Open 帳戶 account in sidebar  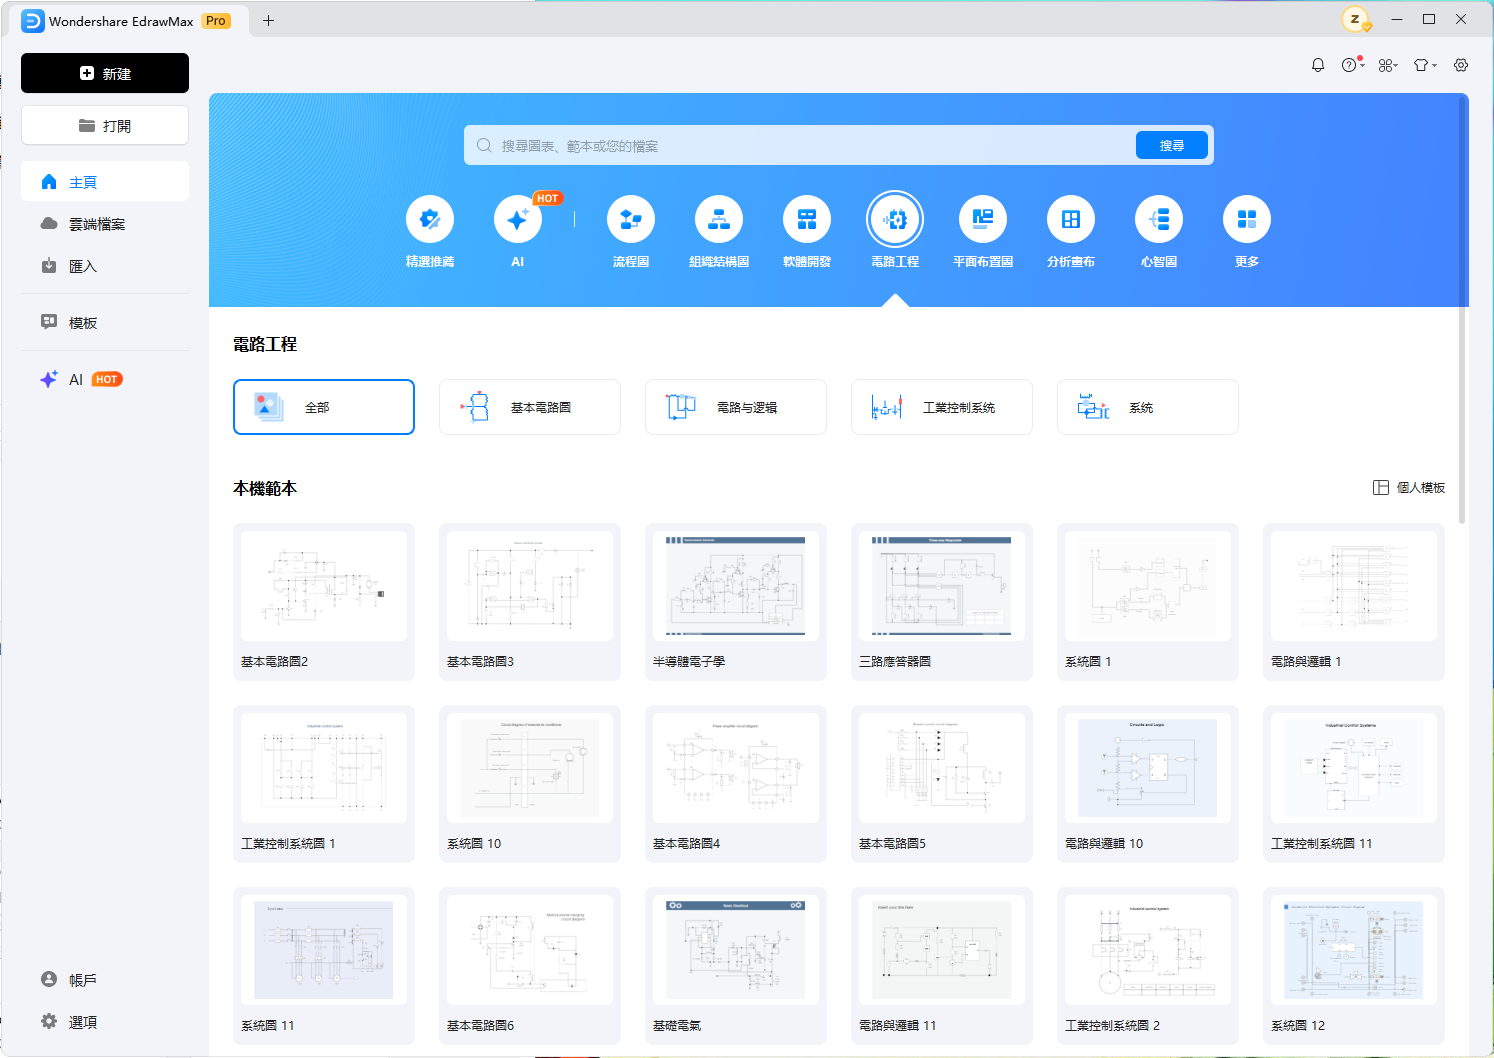click(x=105, y=979)
